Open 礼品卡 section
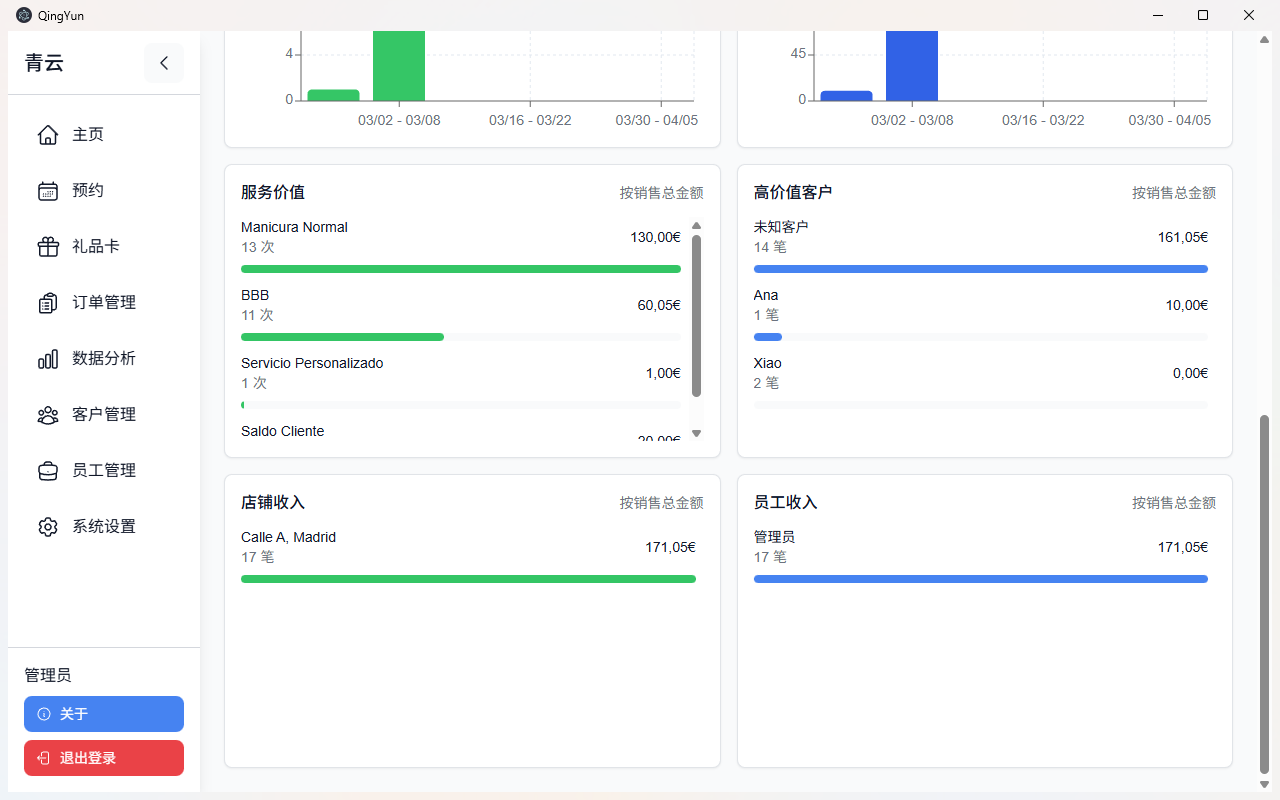The height and width of the screenshot is (800, 1280). [104, 247]
